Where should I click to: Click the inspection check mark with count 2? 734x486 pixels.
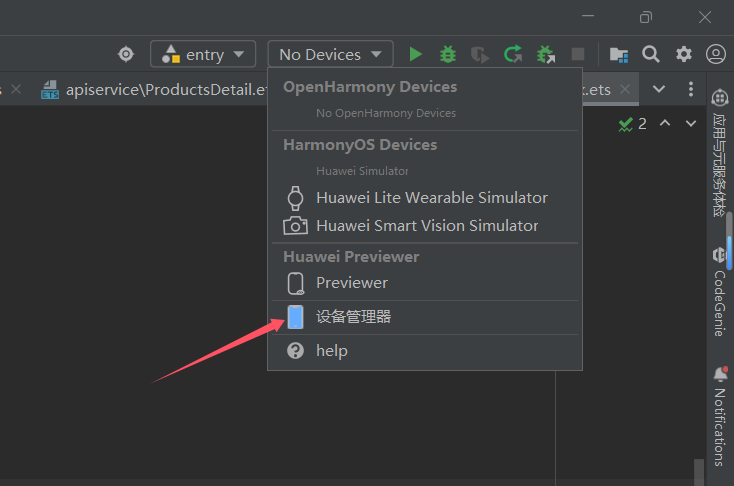pyautogui.click(x=632, y=124)
